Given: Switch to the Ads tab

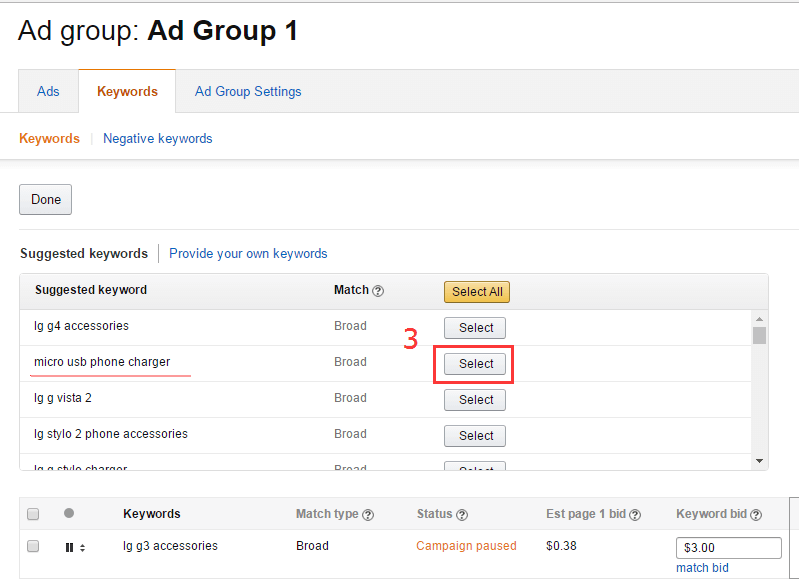Looking at the screenshot, I should click(x=48, y=91).
